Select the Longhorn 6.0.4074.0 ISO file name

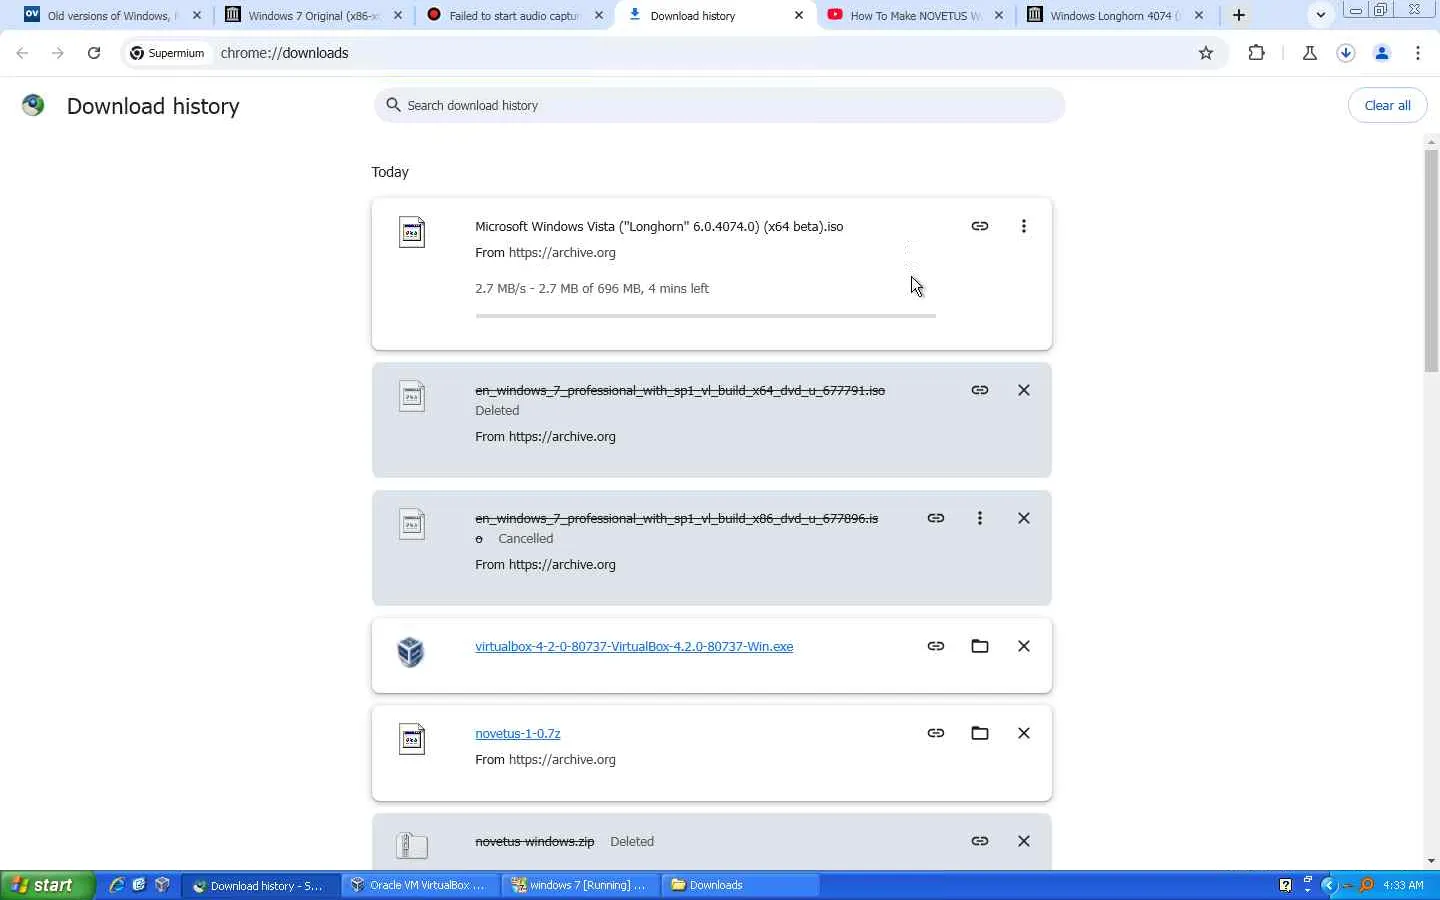(659, 226)
